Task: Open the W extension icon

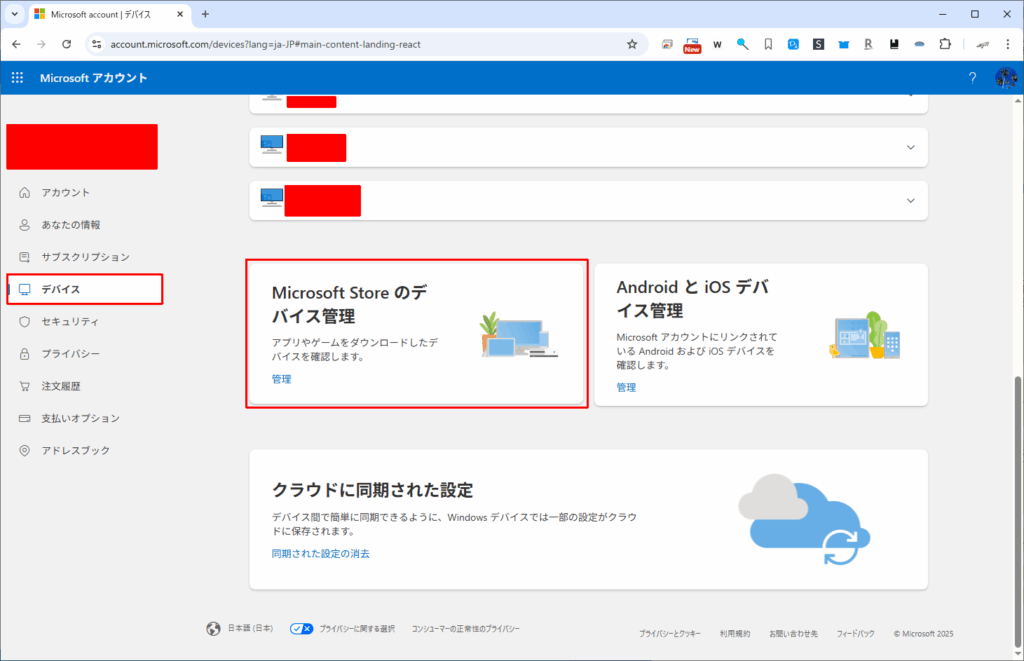Action: 717,44
